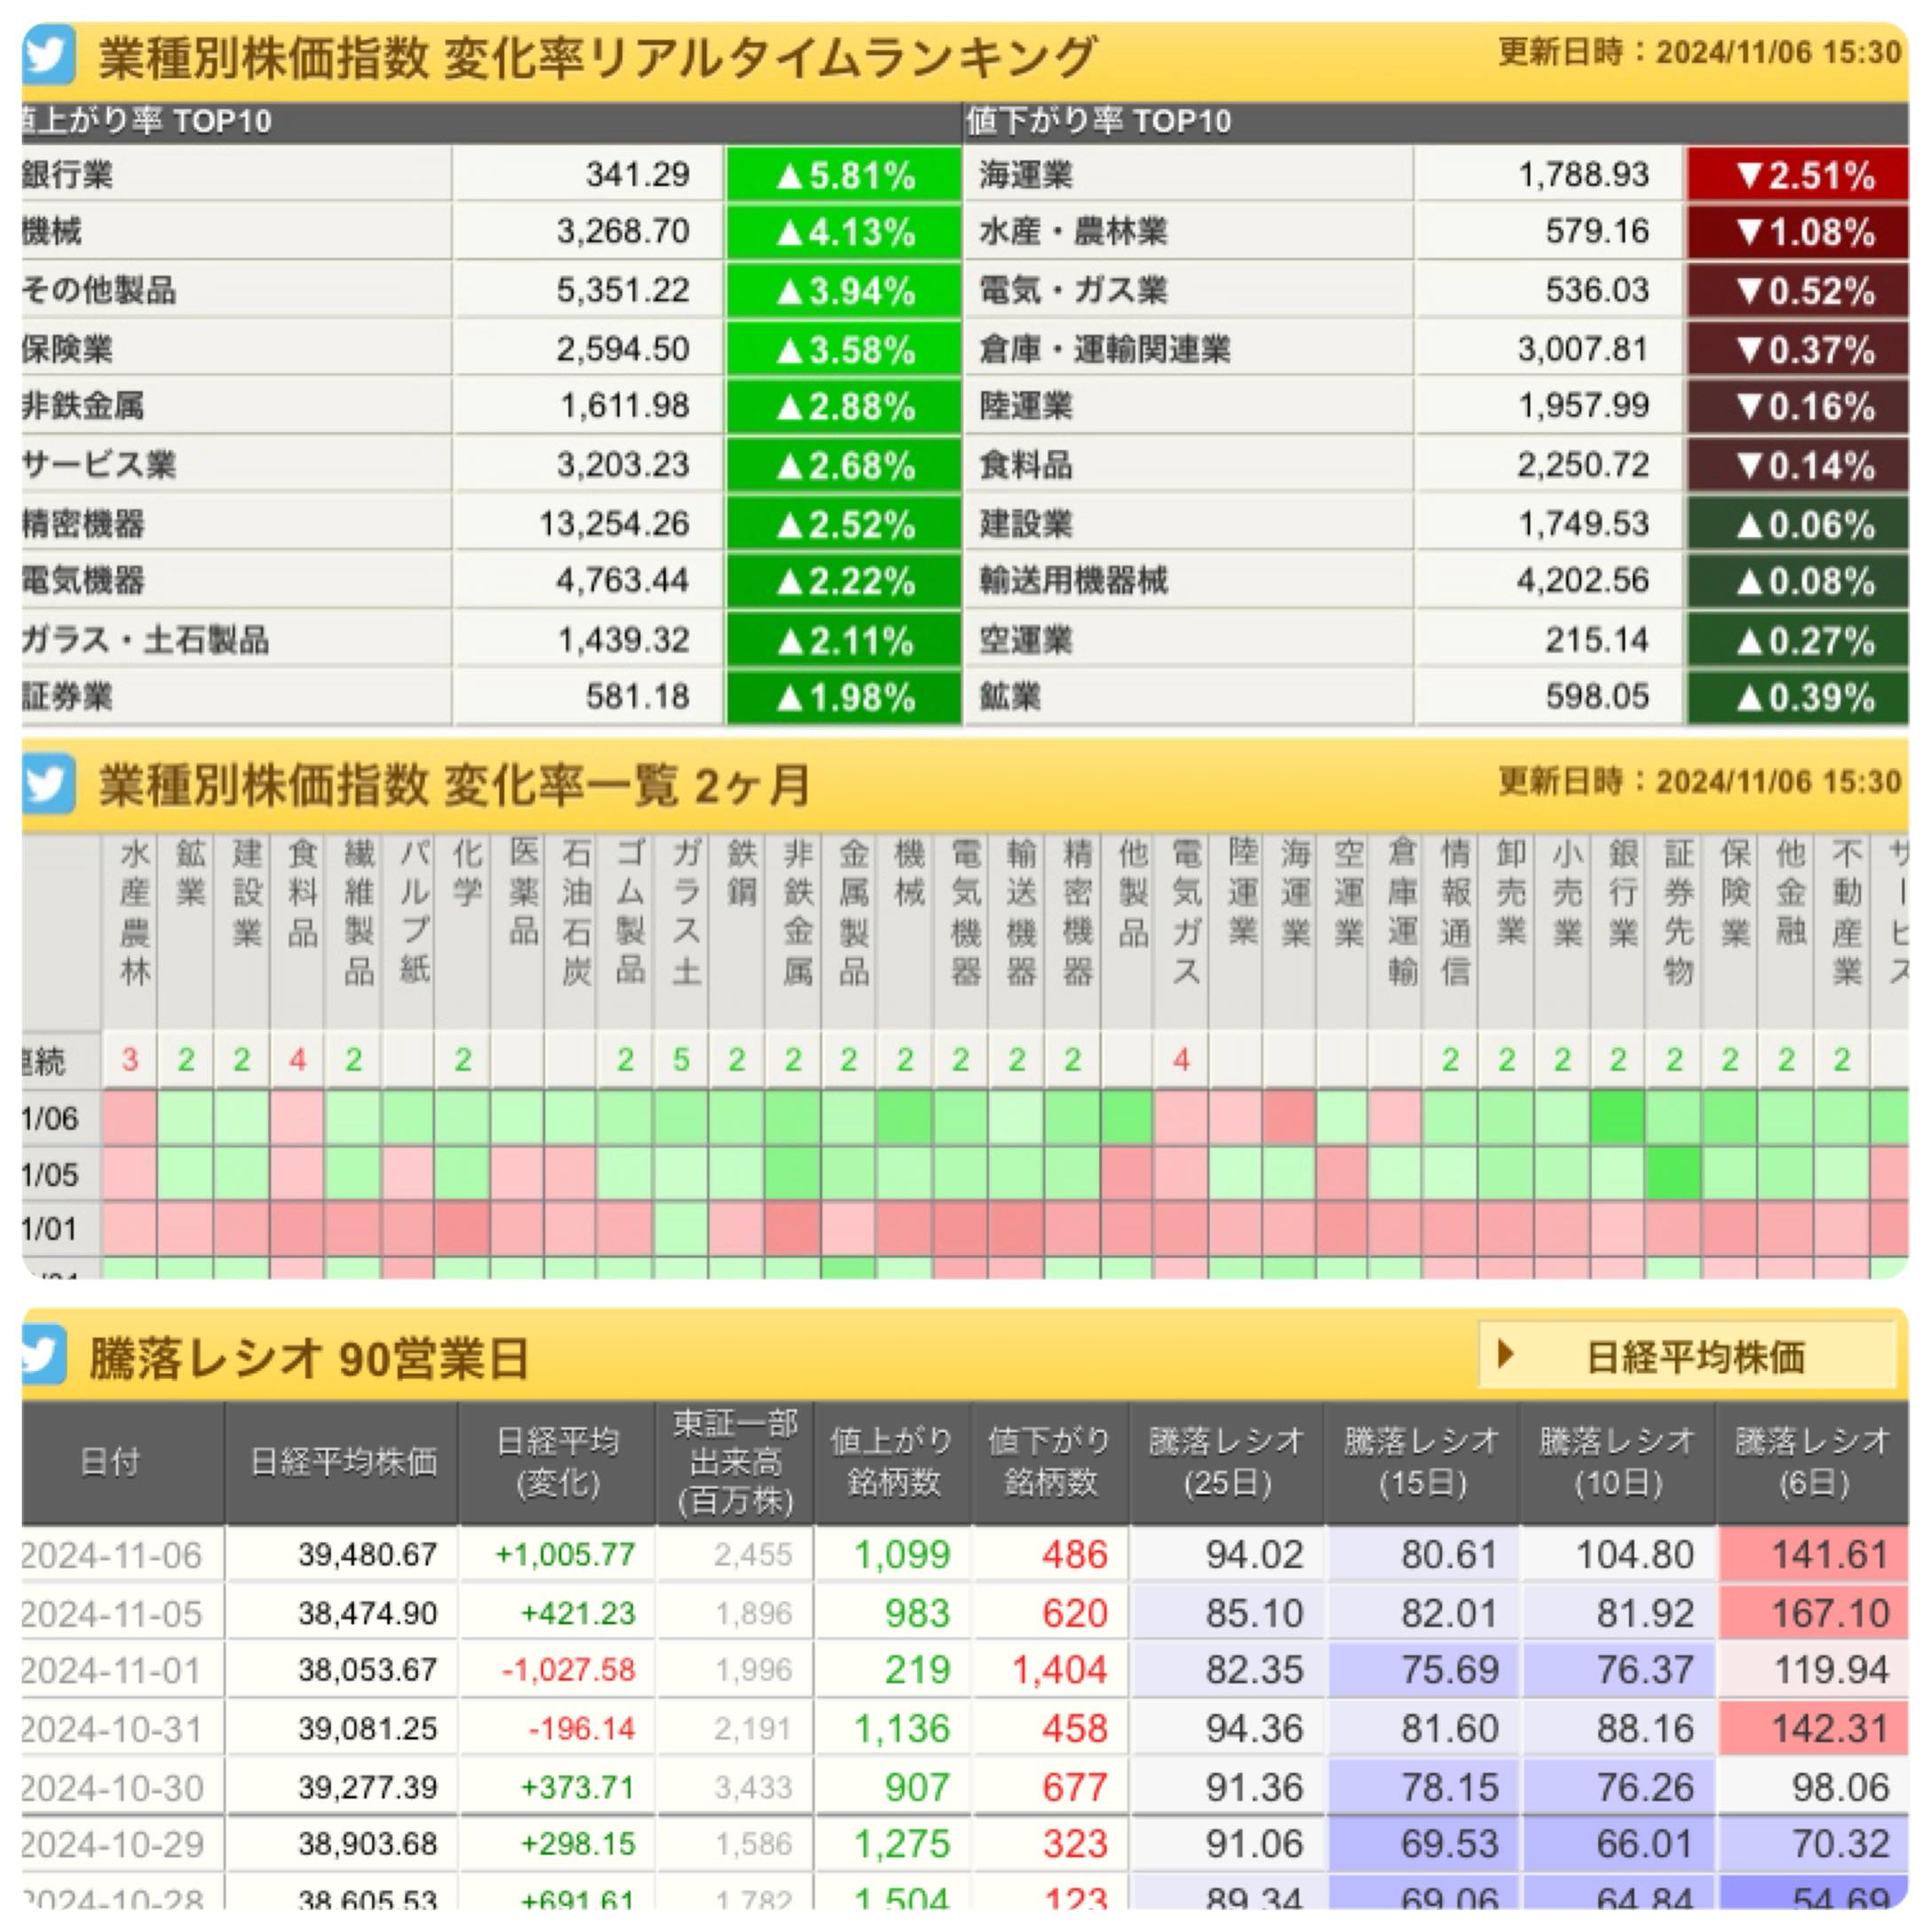Click the ▼2.51% red change cell
The width and height of the screenshot is (1932, 1932).
pos(1798,175)
